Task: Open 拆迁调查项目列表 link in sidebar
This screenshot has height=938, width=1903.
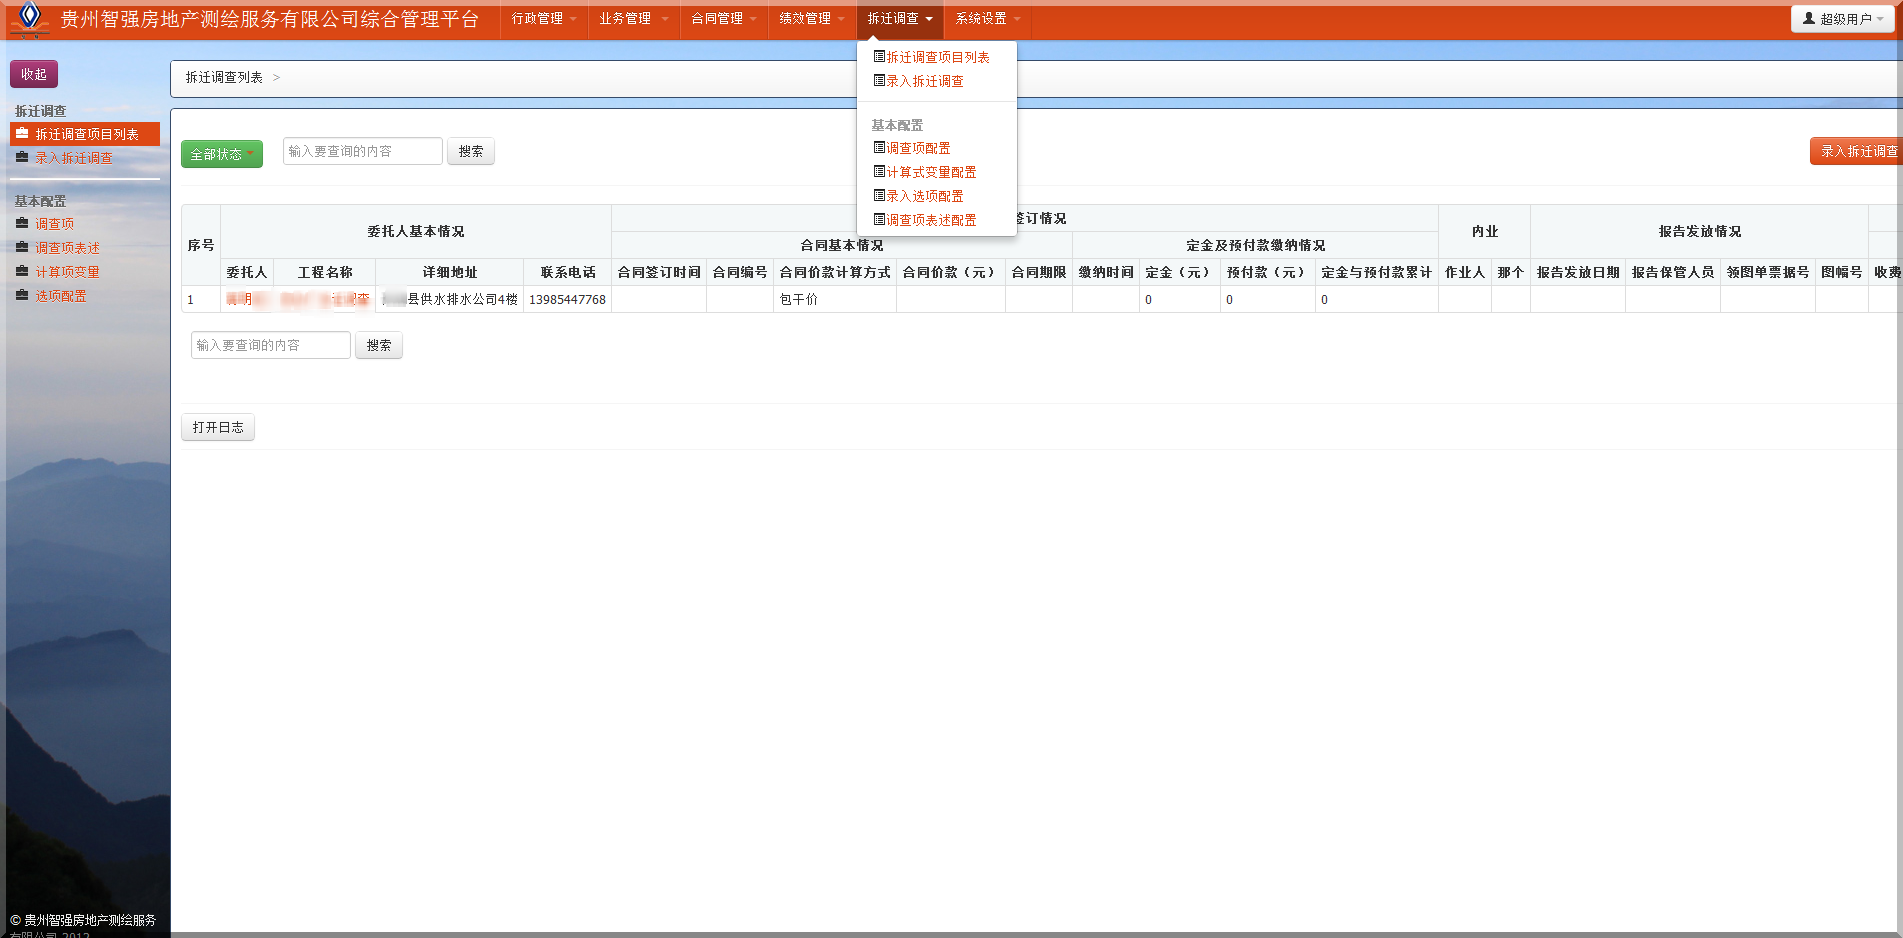Action: pyautogui.click(x=87, y=134)
